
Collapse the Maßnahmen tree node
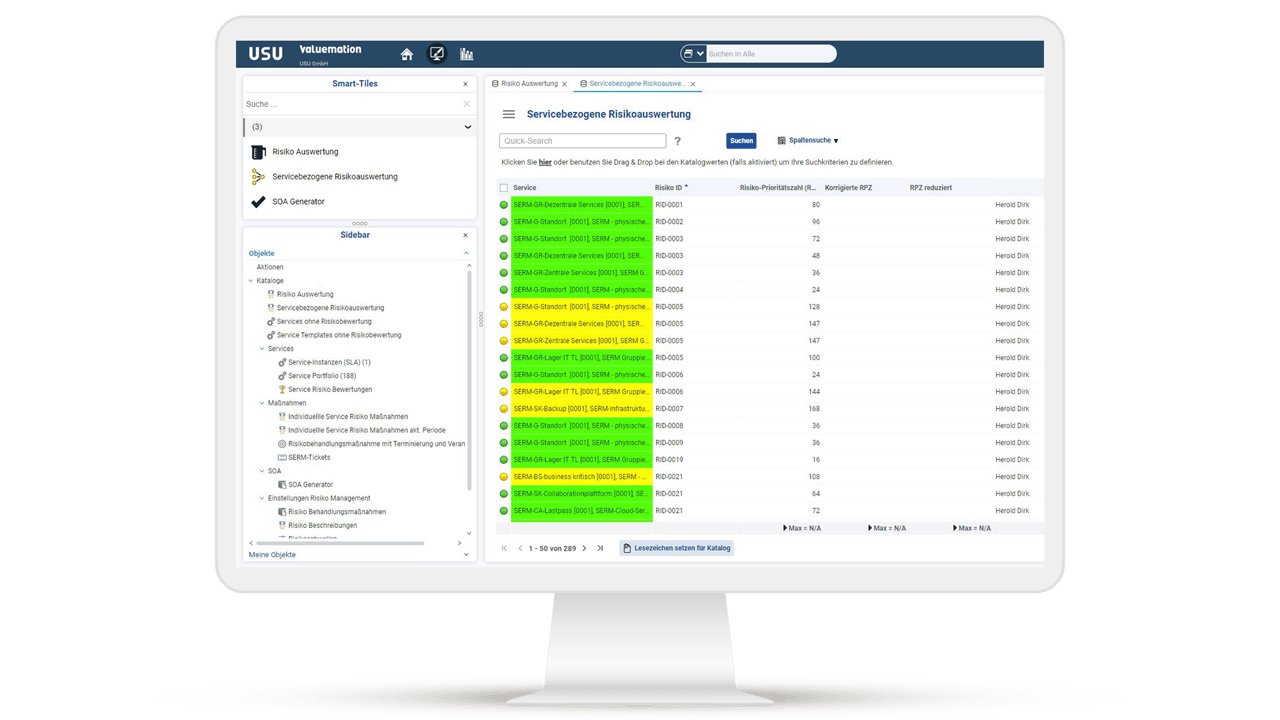click(x=262, y=403)
